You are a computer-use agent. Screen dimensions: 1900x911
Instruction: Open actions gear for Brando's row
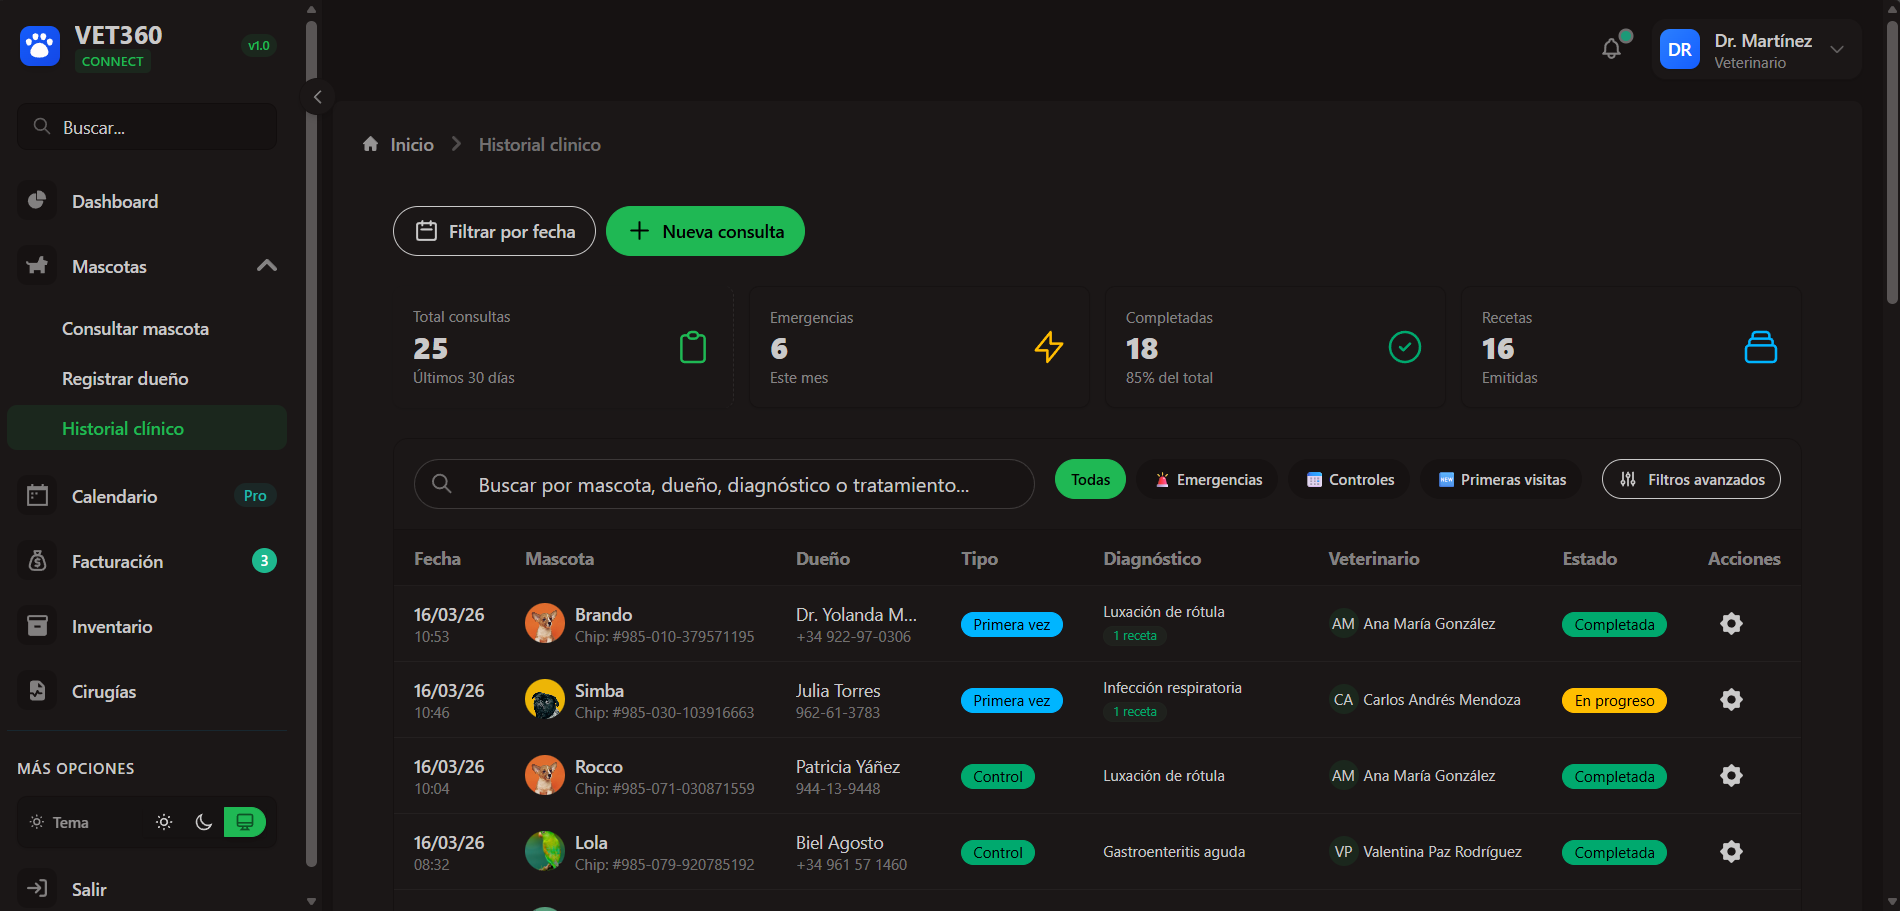pyautogui.click(x=1731, y=624)
